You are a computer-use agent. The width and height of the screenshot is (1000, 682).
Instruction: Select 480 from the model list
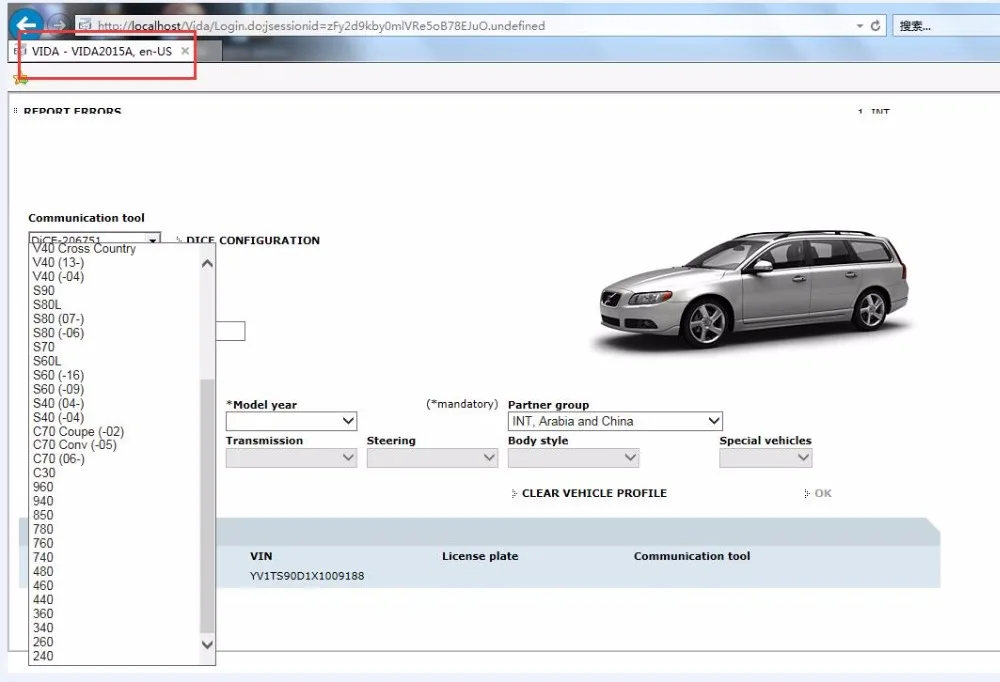[x=43, y=571]
